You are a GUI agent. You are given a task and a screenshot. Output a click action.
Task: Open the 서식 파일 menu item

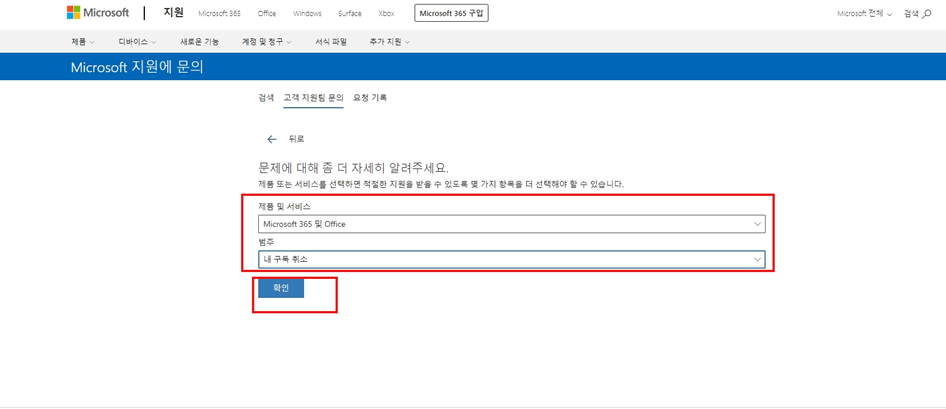click(x=331, y=42)
